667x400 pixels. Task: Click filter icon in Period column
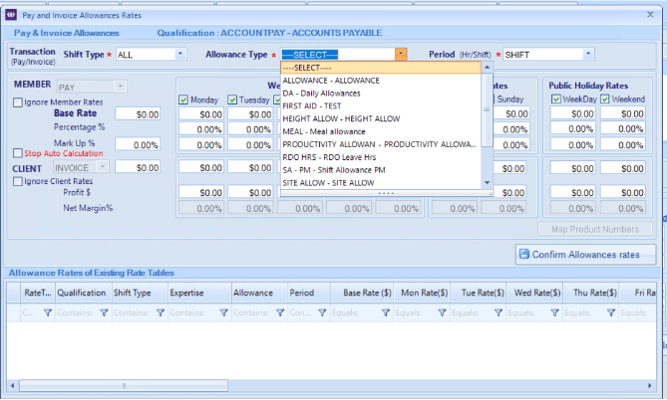coord(322,313)
